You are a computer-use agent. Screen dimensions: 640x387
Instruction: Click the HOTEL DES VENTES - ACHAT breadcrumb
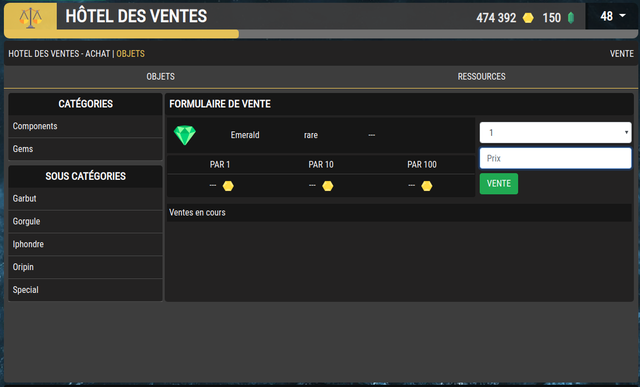59,54
